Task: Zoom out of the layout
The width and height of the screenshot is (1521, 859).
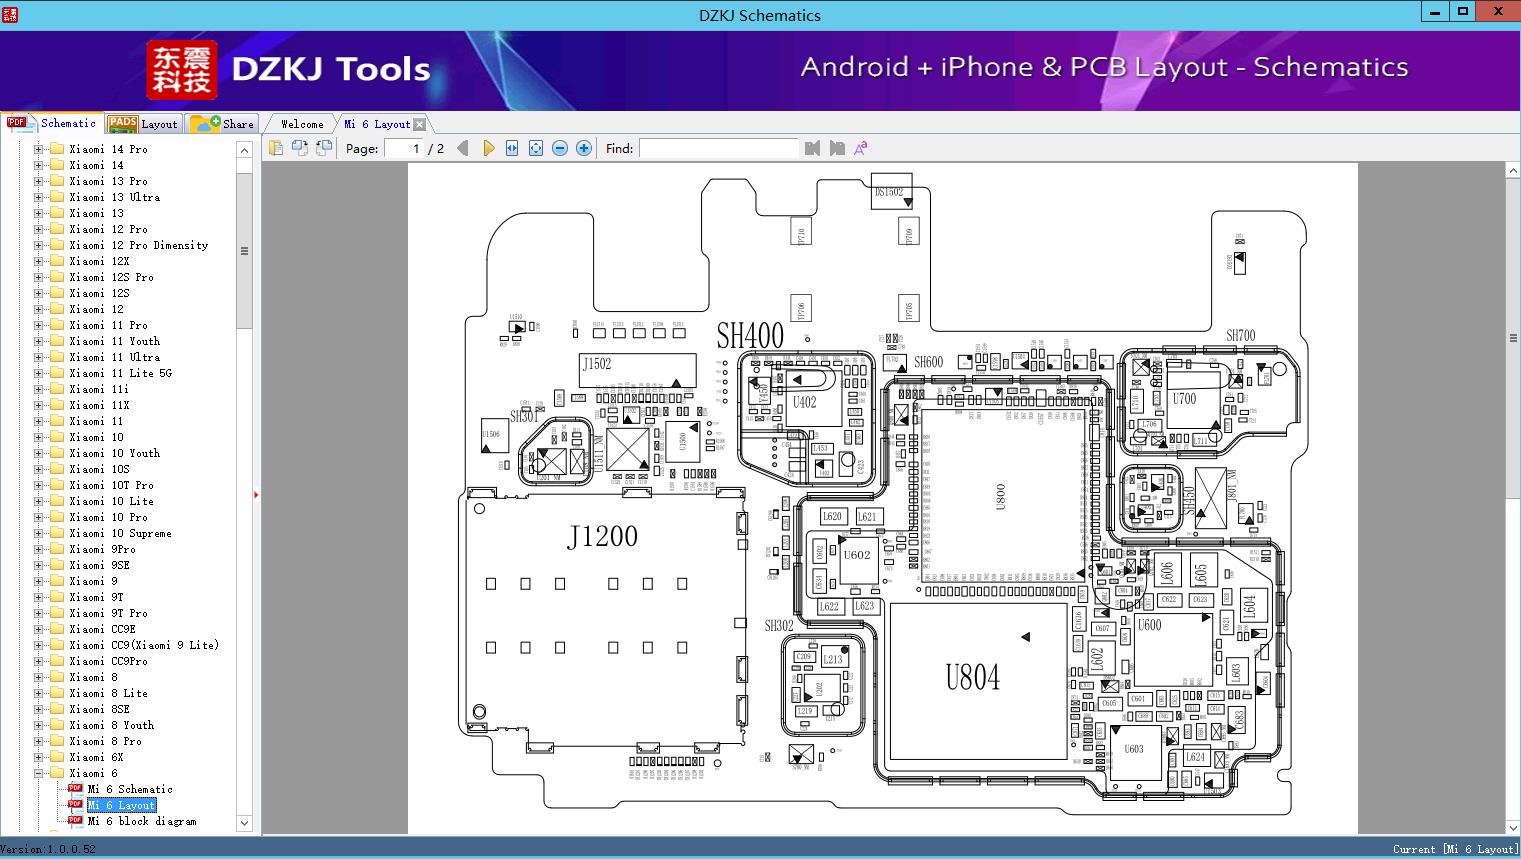Action: [560, 148]
